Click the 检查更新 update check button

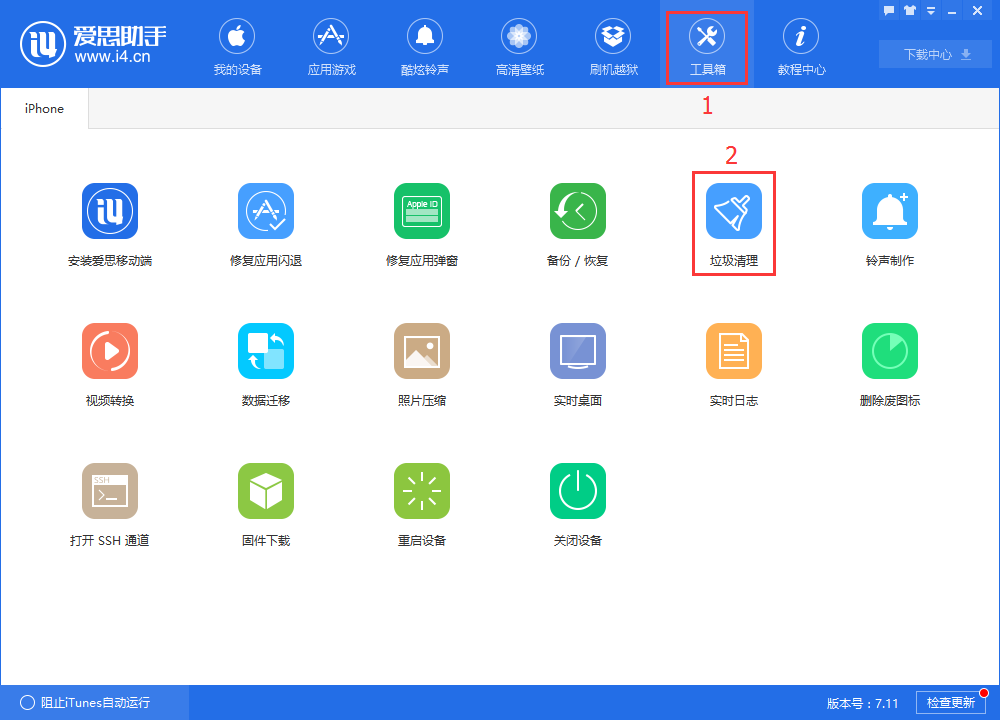[953, 702]
